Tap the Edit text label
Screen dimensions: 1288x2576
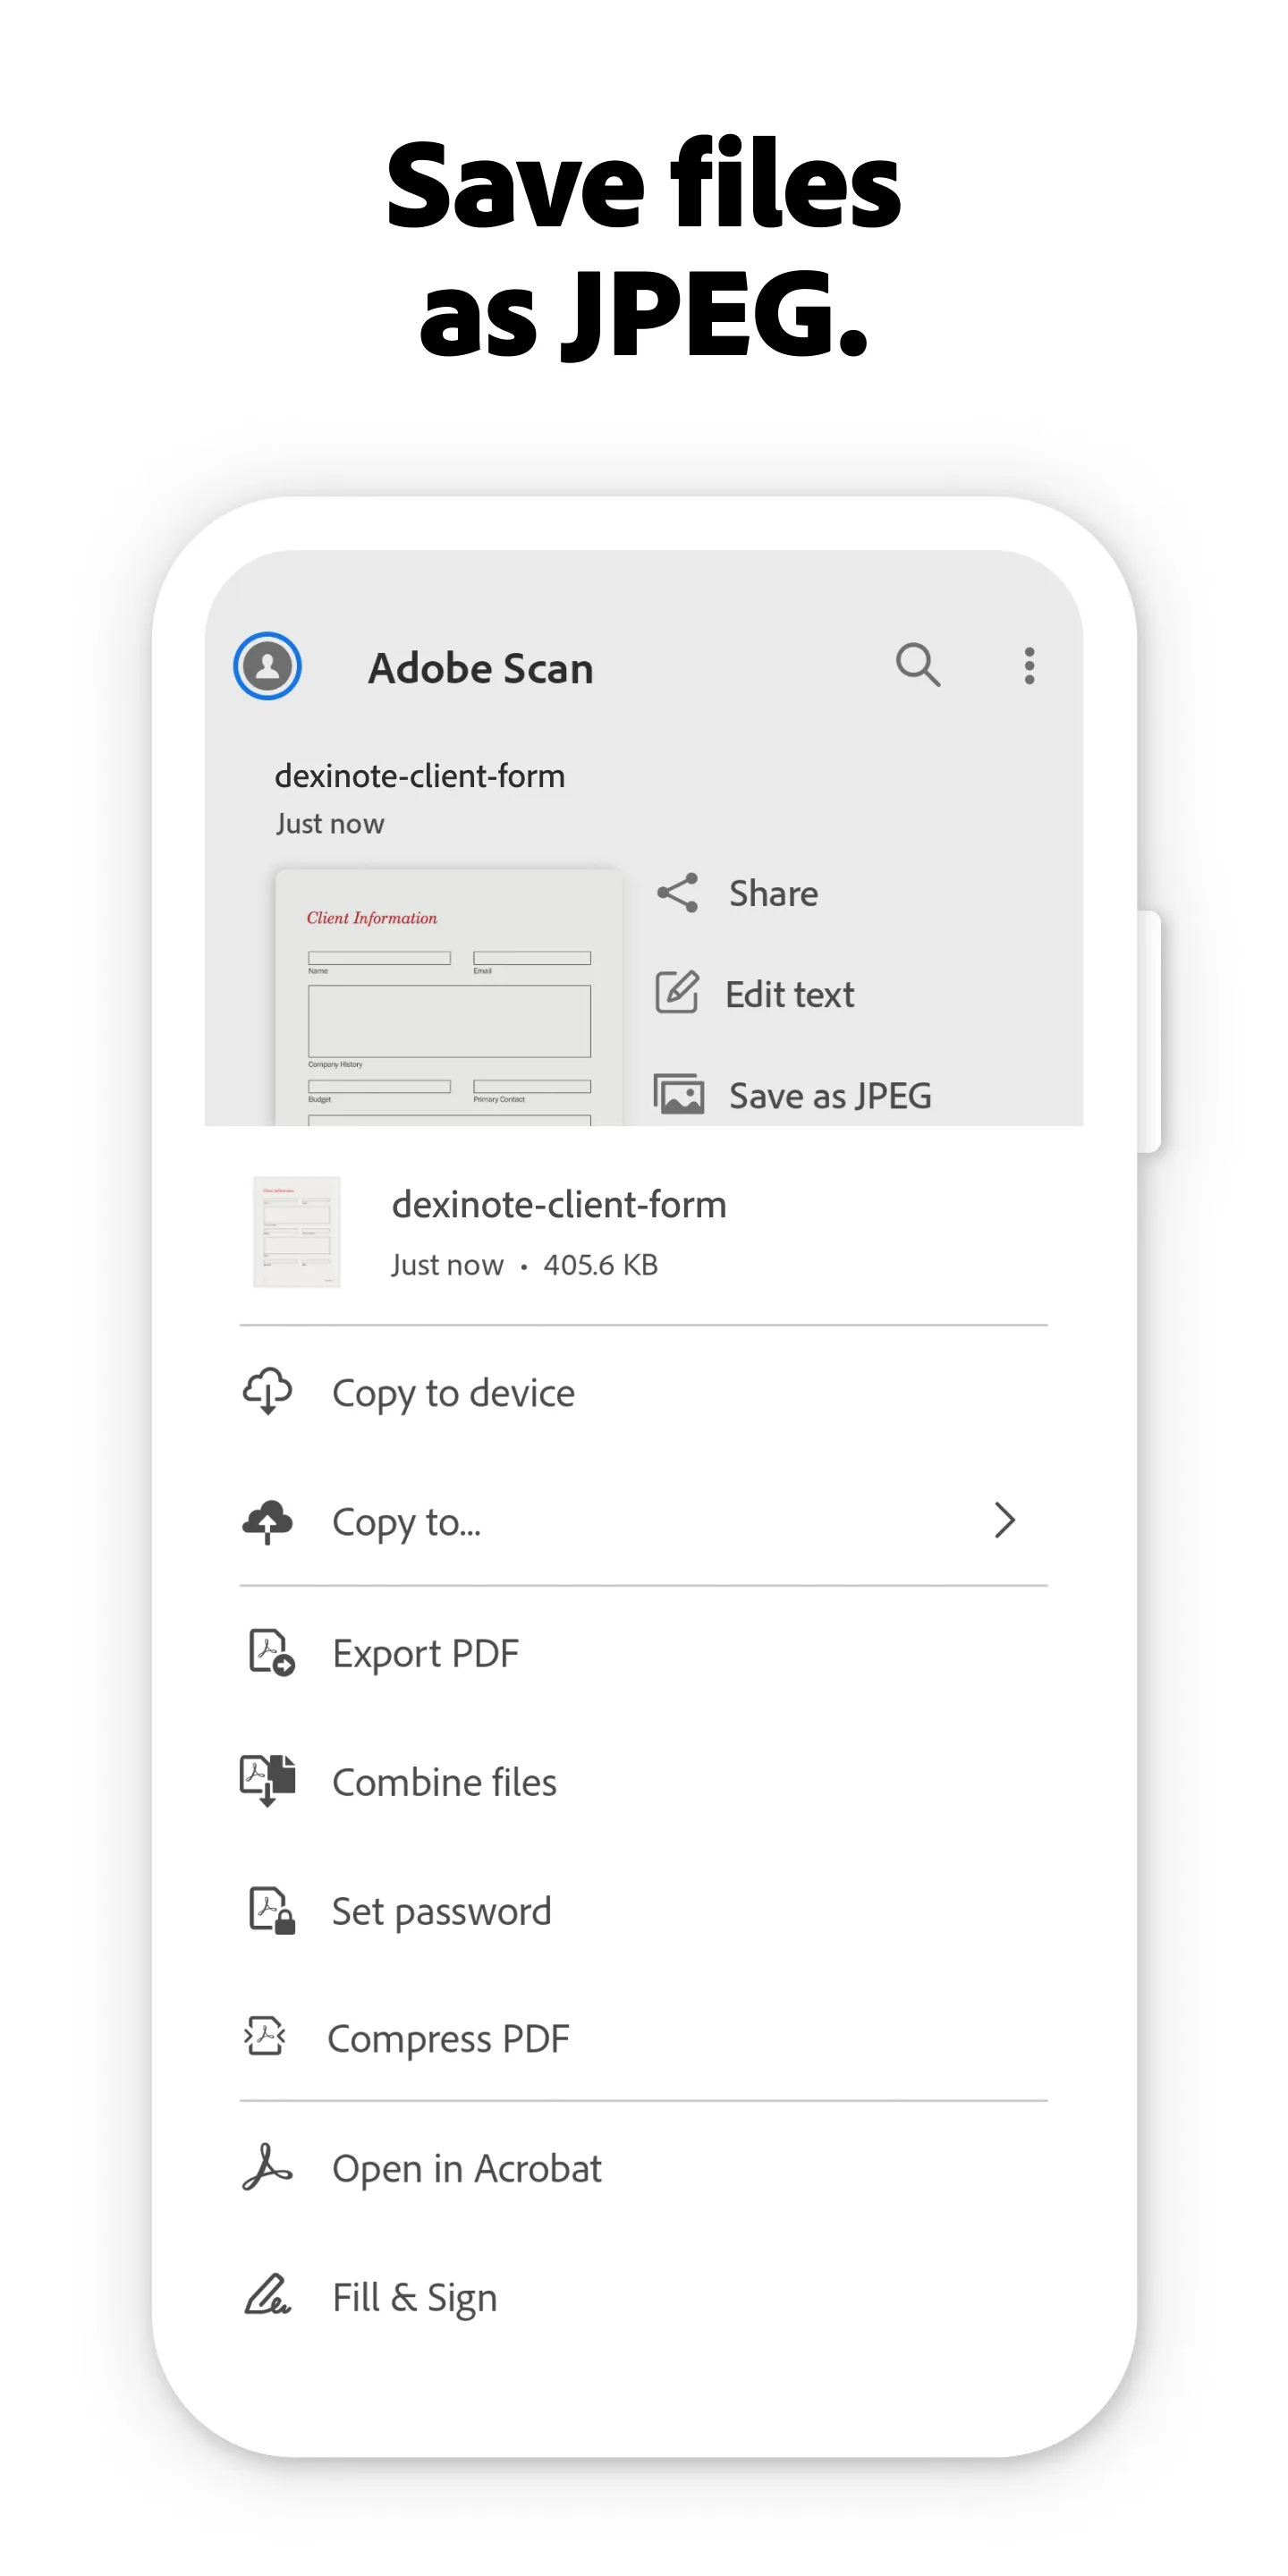click(x=789, y=994)
